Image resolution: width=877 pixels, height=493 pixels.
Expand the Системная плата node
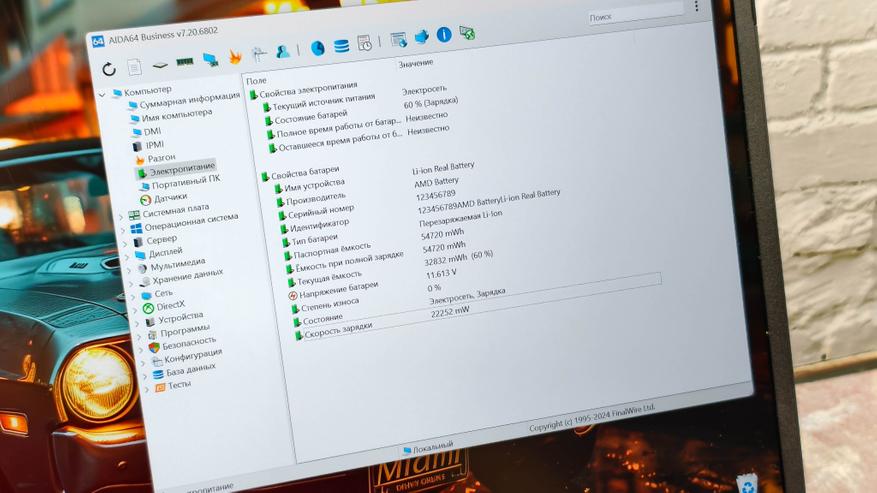pyautogui.click(x=121, y=217)
